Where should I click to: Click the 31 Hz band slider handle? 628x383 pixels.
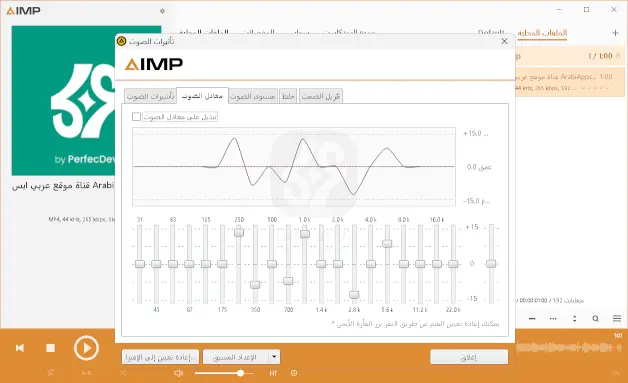(x=140, y=264)
